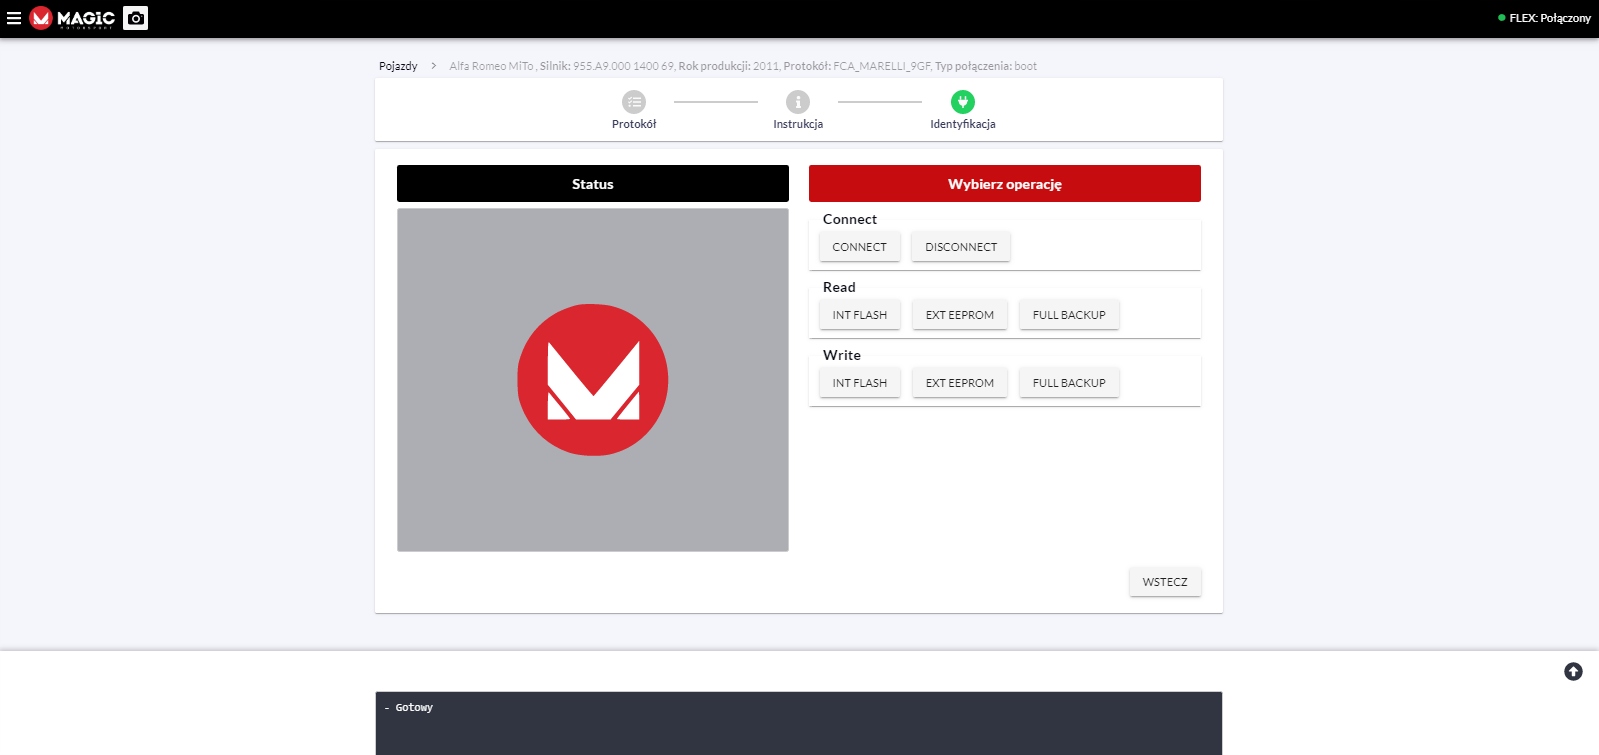Open the Instrukcja info step icon
The width and height of the screenshot is (1599, 755).
click(x=798, y=102)
